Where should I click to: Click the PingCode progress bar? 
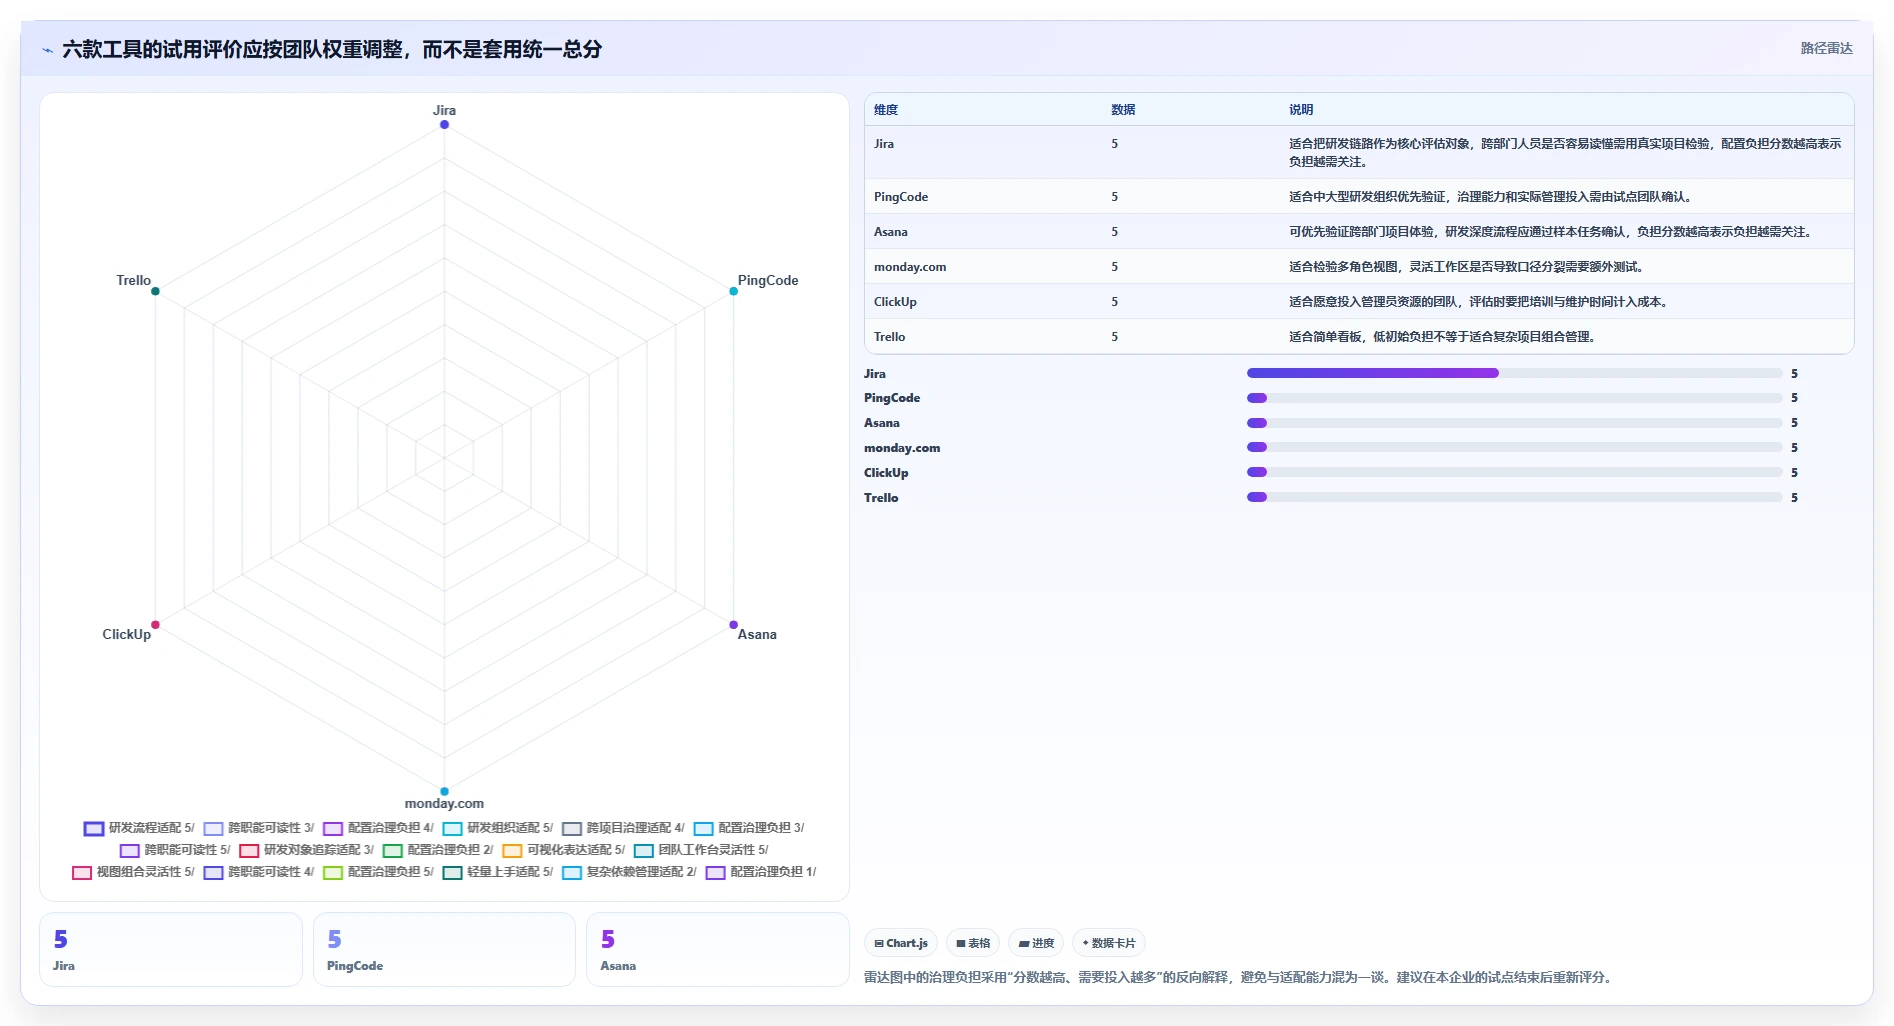click(x=1514, y=398)
